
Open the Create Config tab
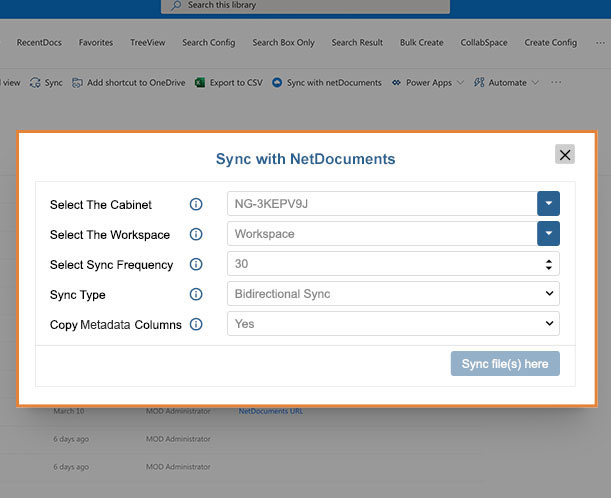(x=551, y=42)
